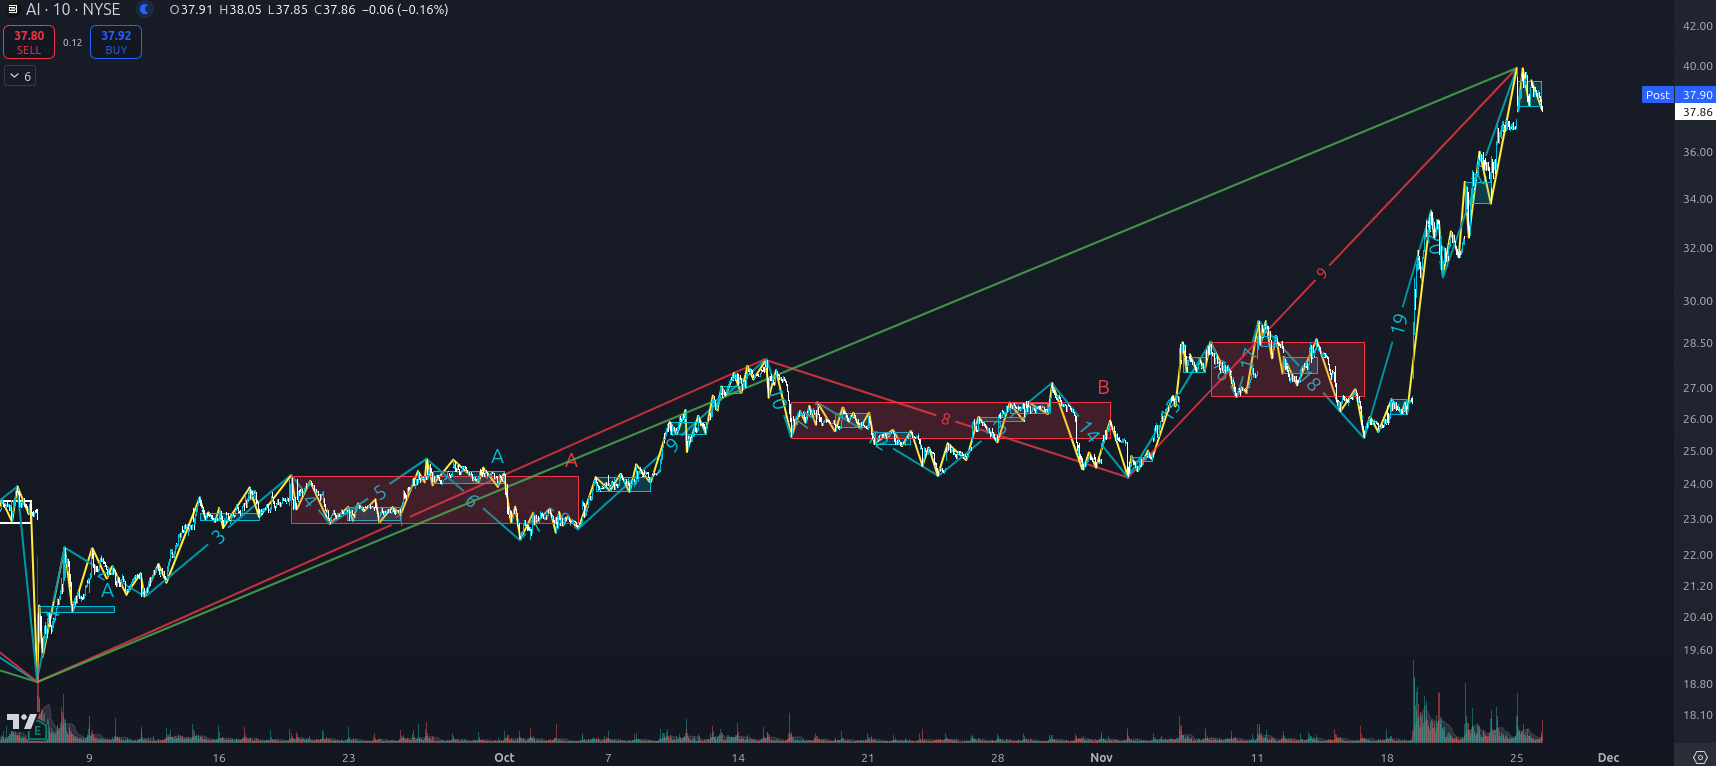This screenshot has height=766, width=1716.
Task: Click the Post market price label
Action: tap(1657, 95)
